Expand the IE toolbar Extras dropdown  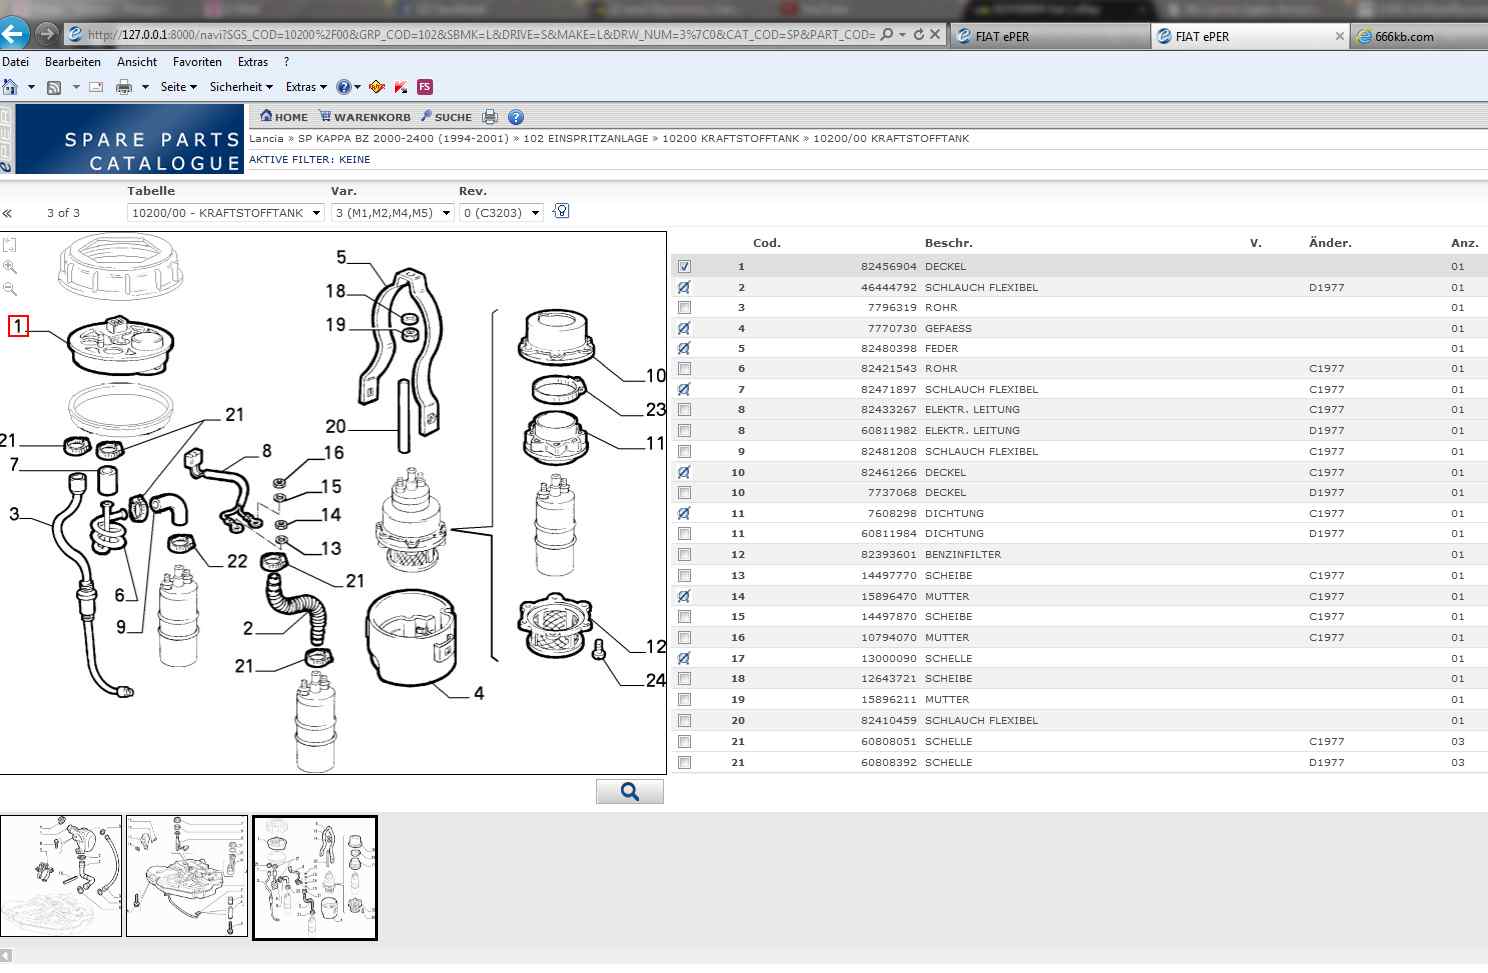(306, 87)
